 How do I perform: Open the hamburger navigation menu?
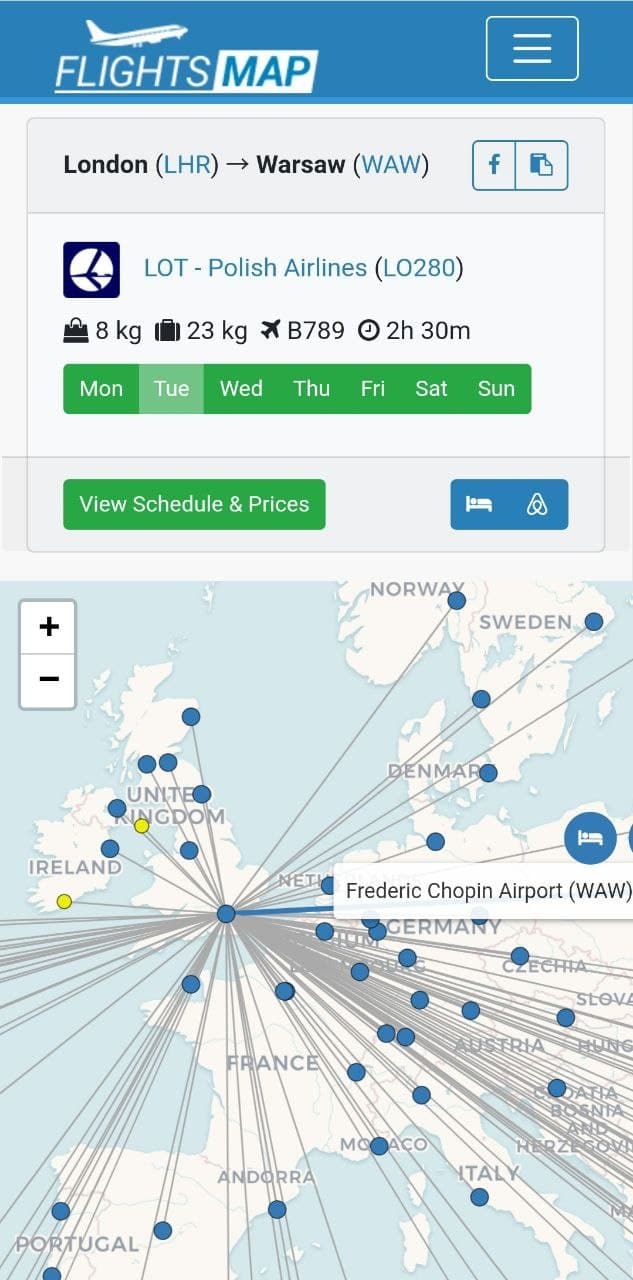(x=531, y=49)
